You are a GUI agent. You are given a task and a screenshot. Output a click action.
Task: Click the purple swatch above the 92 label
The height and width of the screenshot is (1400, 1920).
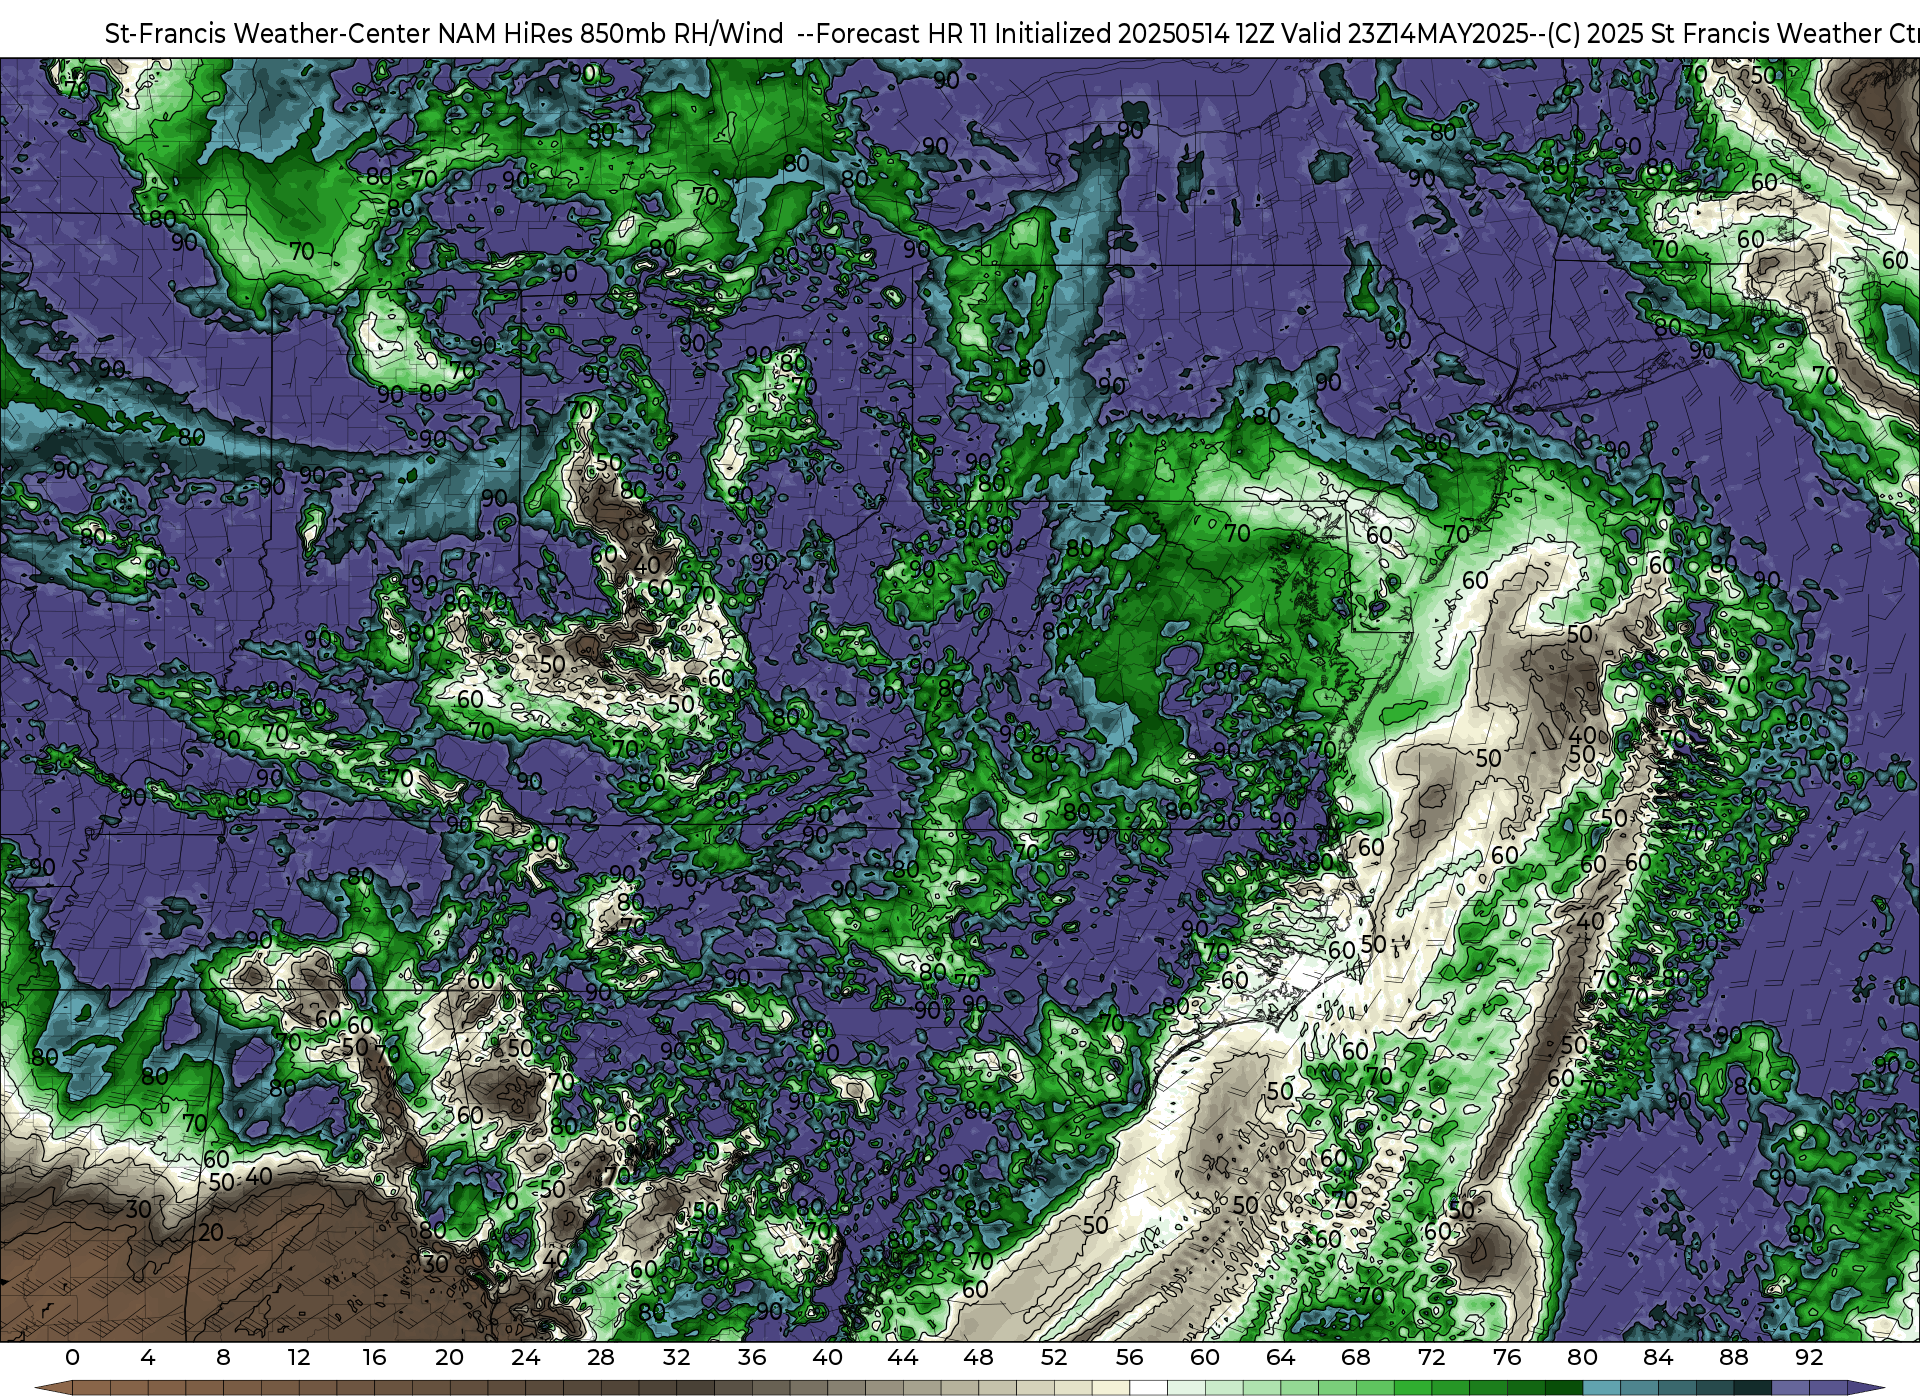(1827, 1388)
